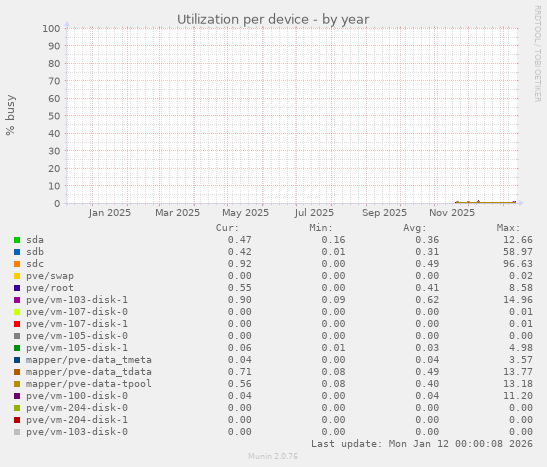
Task: Click the pve/vm-204-disk-1 legend label
Action: click(77, 420)
